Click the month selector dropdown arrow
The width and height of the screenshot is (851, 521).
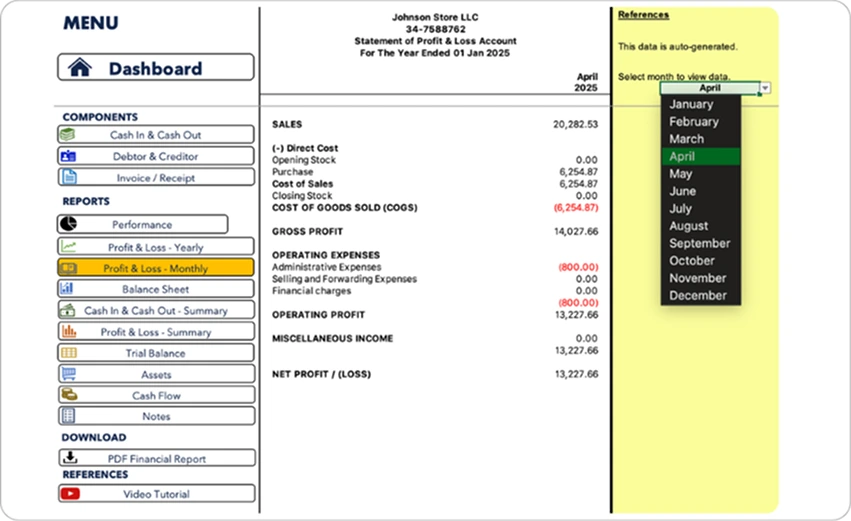point(765,88)
